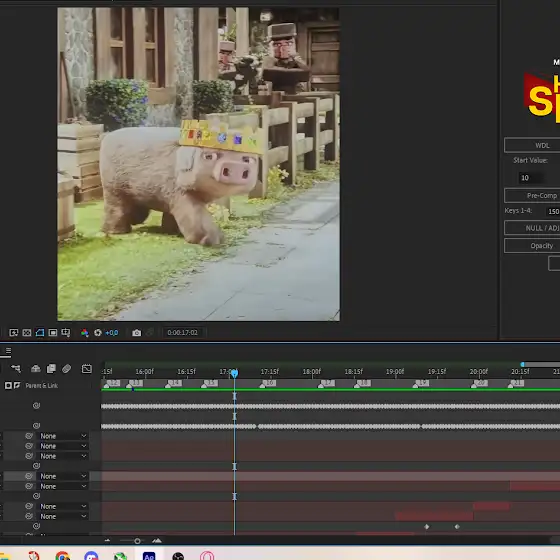Open the timeline panel hamburger menu
This screenshot has height=560, width=560.
pos(8,351)
